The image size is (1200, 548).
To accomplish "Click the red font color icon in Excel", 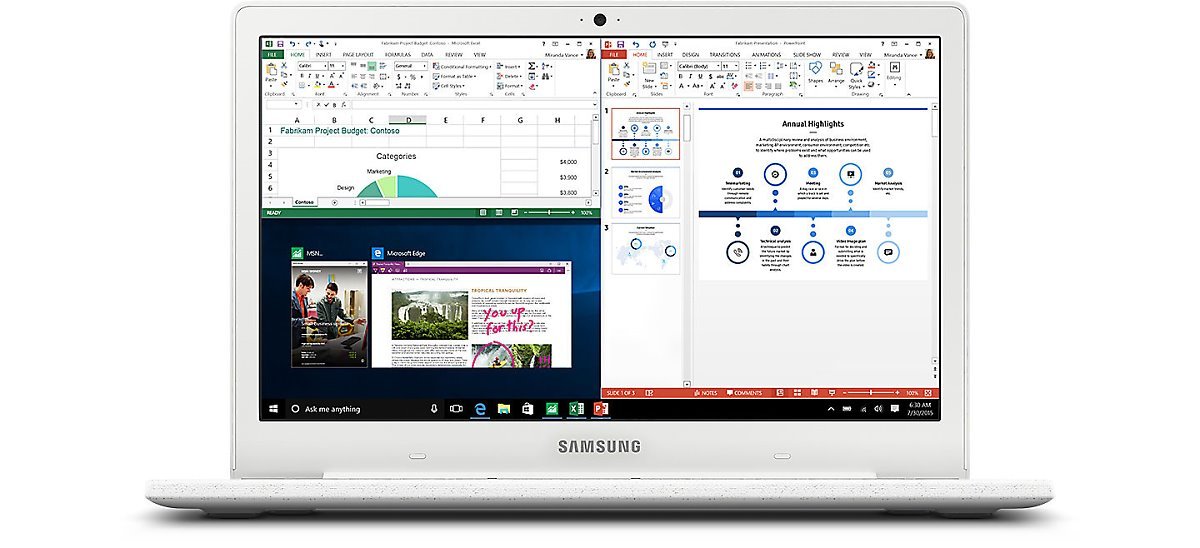I will 331,86.
